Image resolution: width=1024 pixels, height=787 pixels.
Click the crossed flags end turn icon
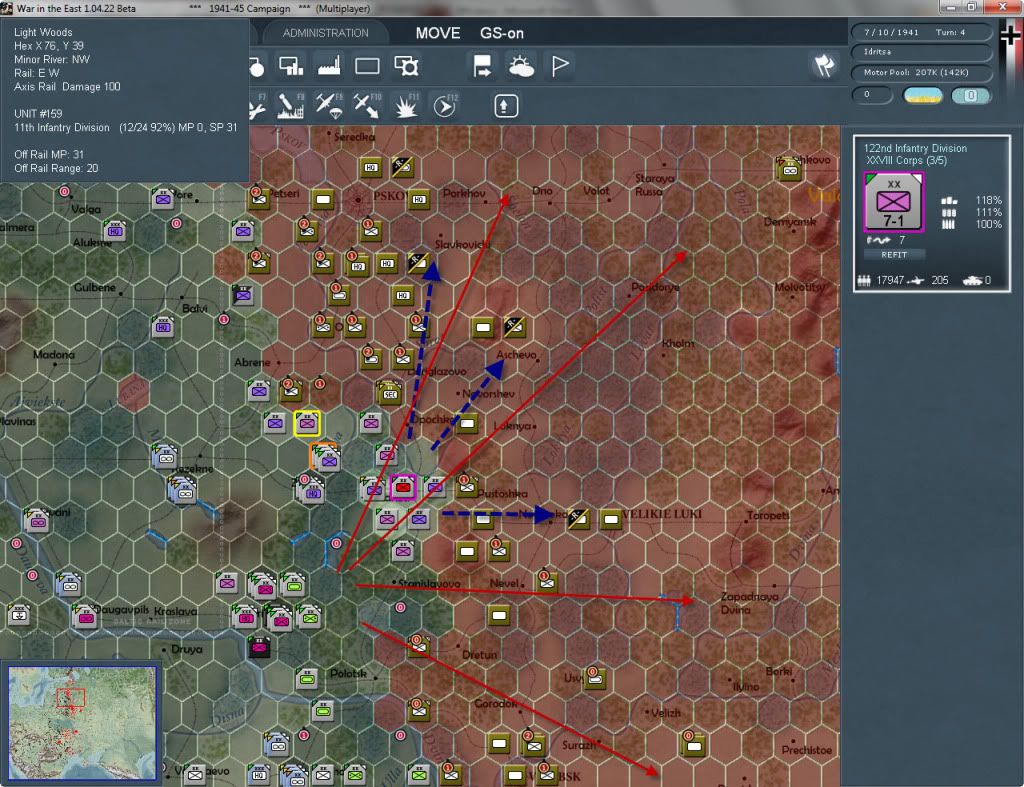(824, 65)
